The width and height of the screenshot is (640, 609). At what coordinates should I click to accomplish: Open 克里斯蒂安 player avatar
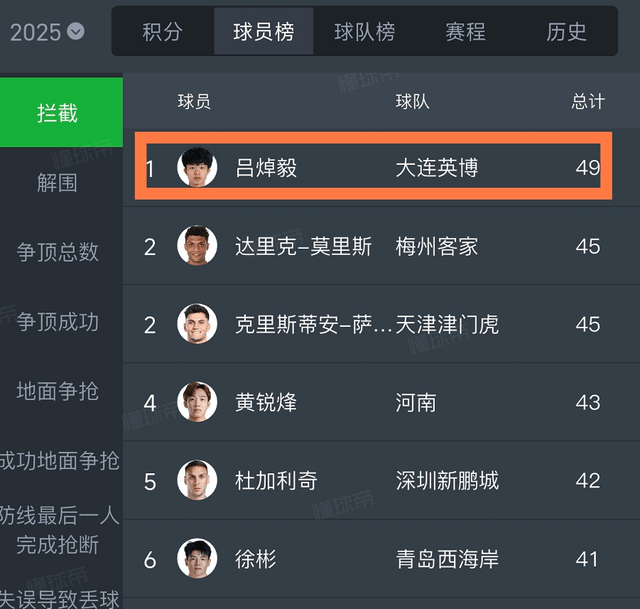tap(197, 324)
